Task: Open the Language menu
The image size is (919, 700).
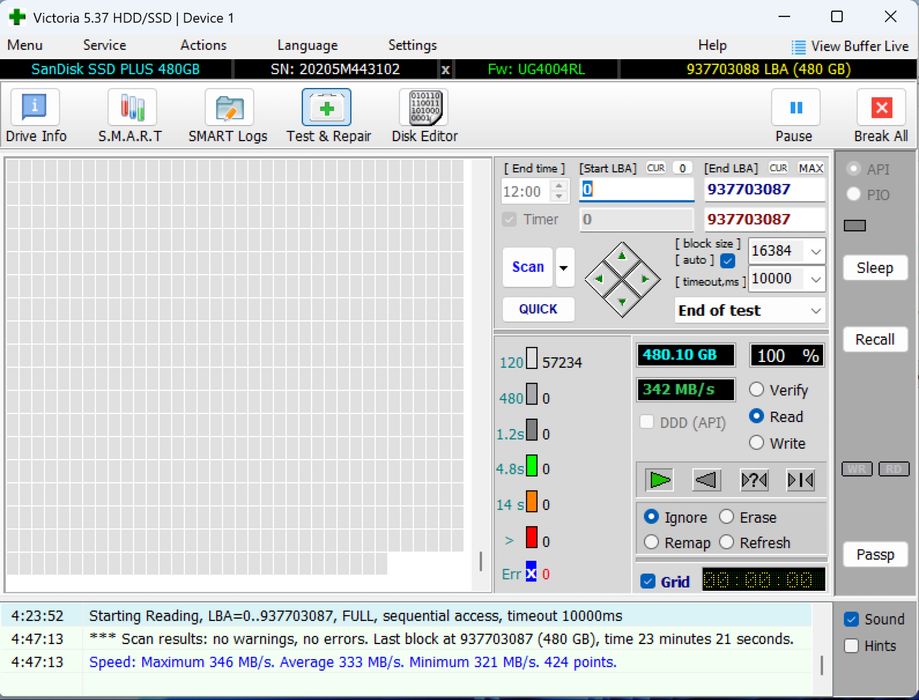Action: pyautogui.click(x=307, y=45)
